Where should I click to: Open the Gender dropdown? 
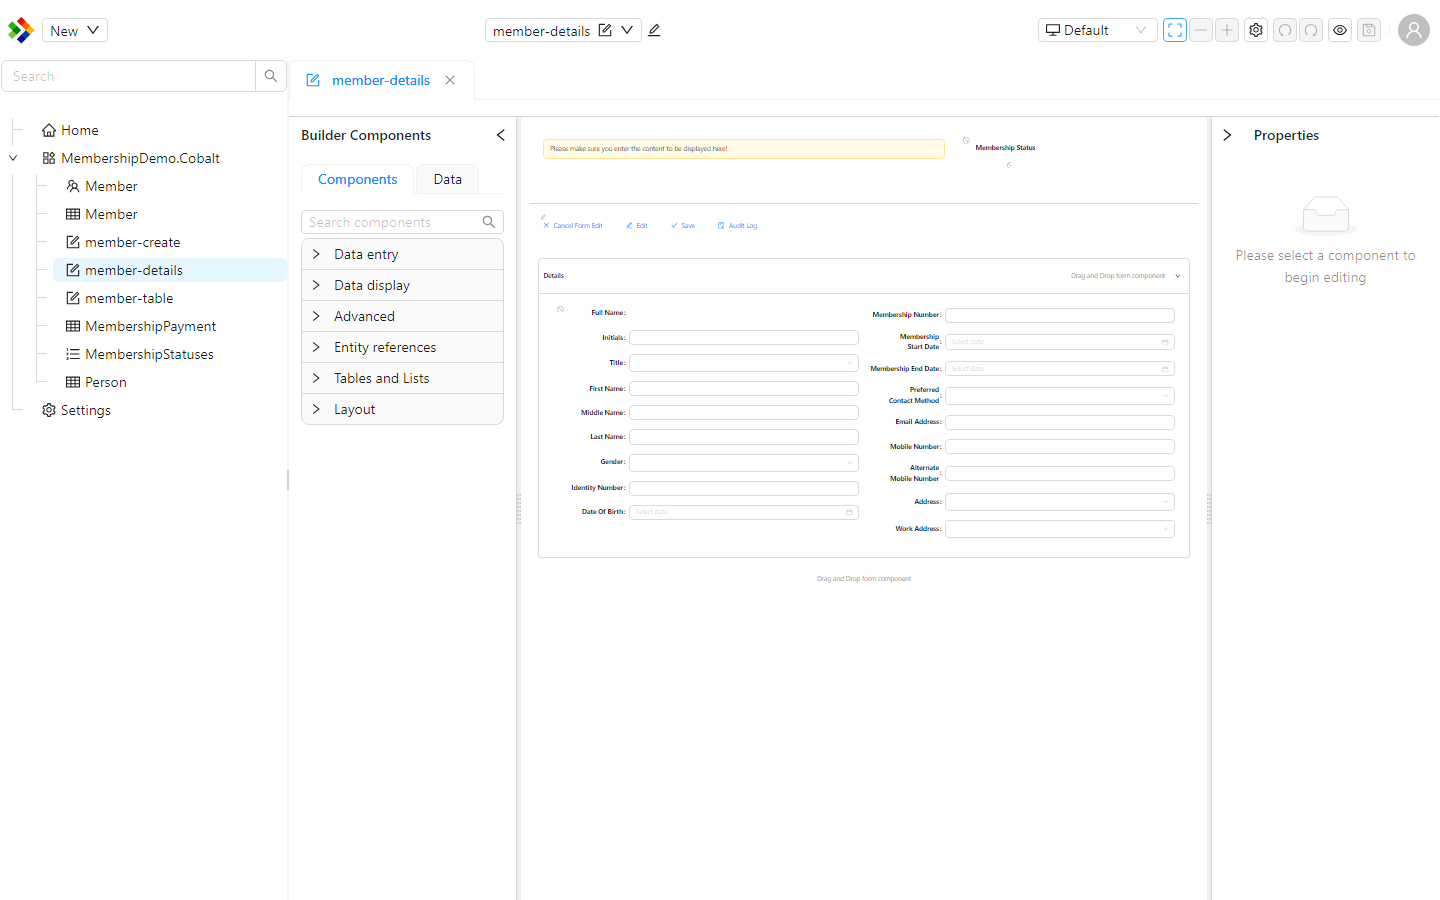tap(743, 462)
